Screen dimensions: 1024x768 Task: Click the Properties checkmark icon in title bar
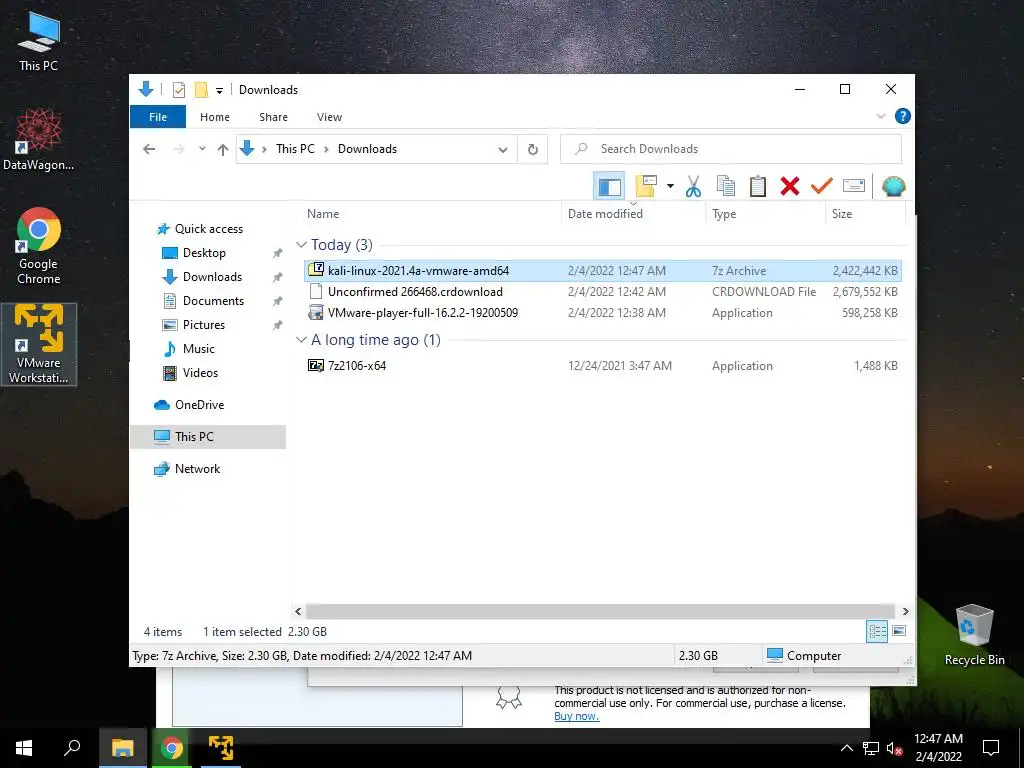[178, 90]
